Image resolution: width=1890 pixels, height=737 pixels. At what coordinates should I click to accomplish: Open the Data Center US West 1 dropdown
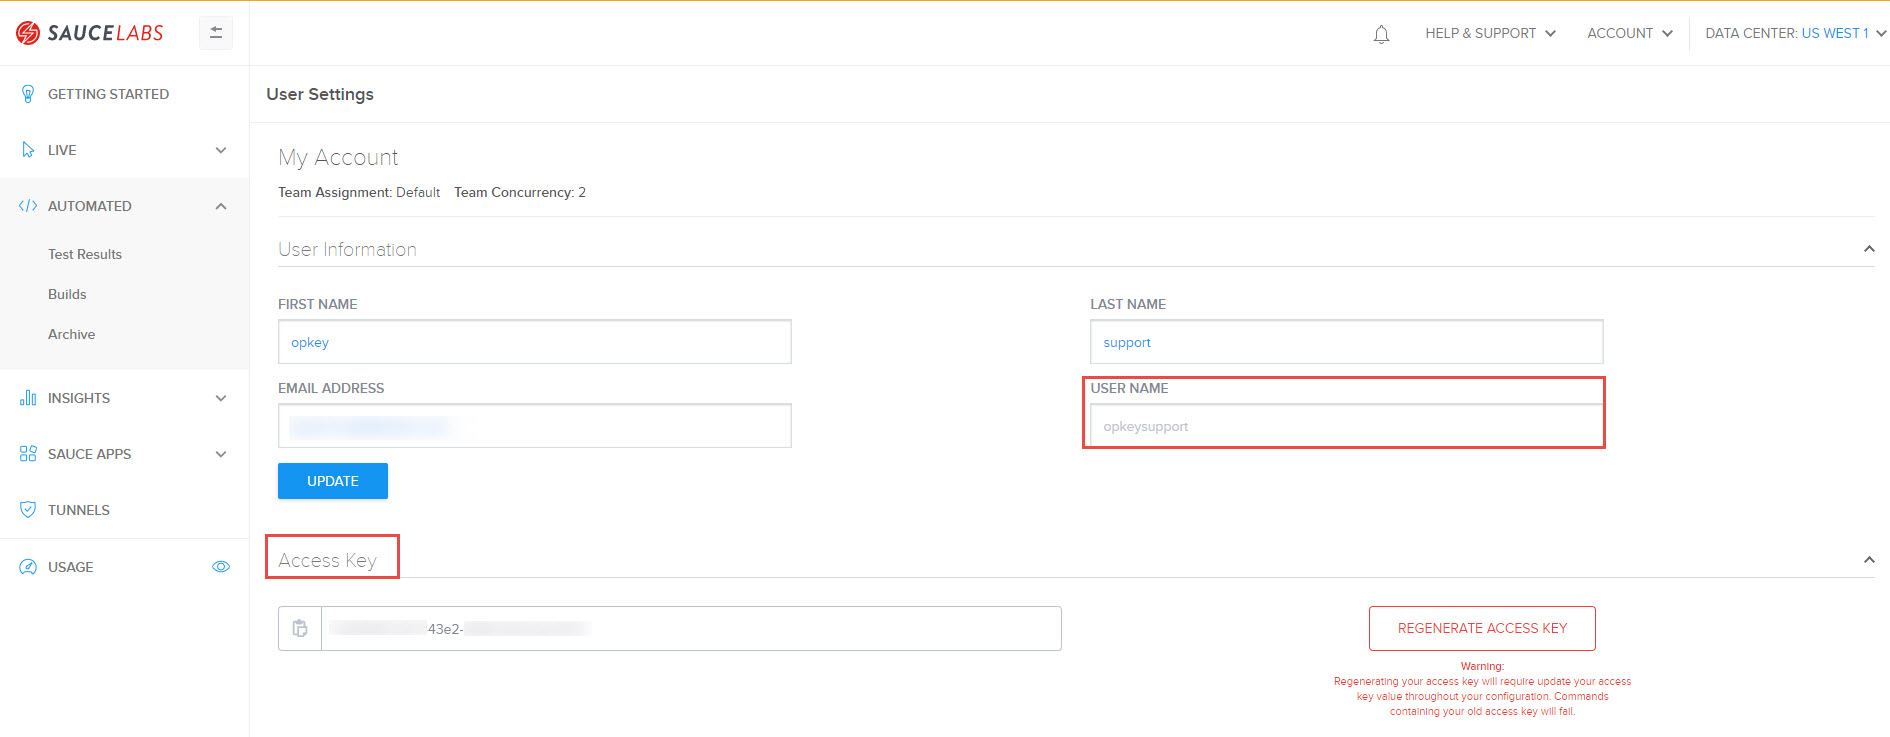point(1796,33)
